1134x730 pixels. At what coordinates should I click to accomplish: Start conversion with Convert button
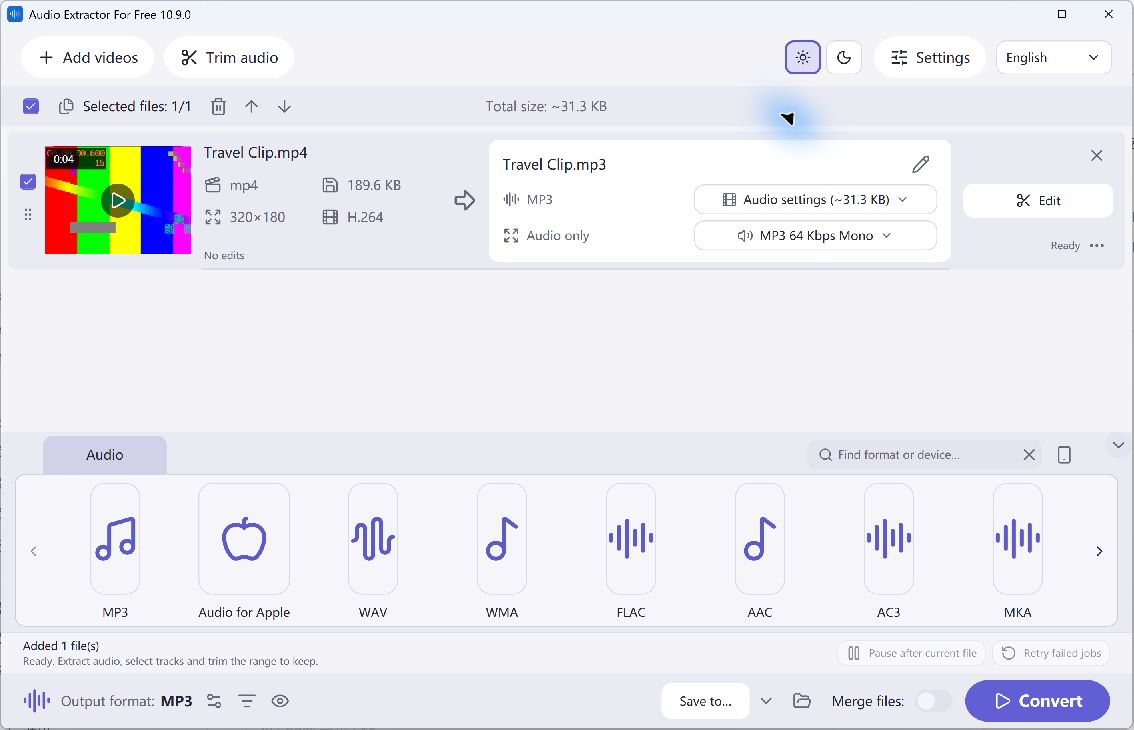(1037, 700)
